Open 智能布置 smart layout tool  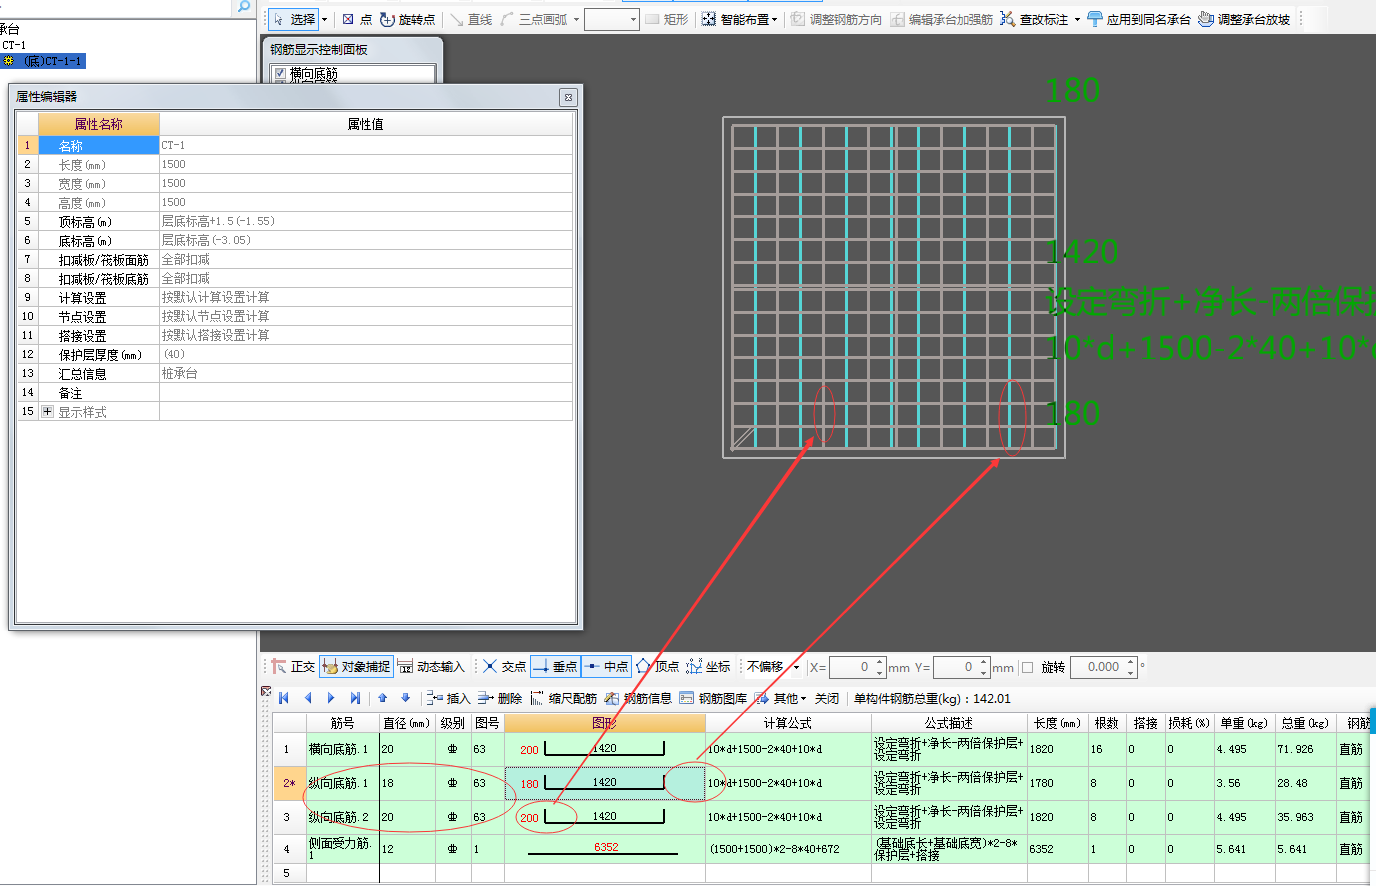tap(738, 19)
